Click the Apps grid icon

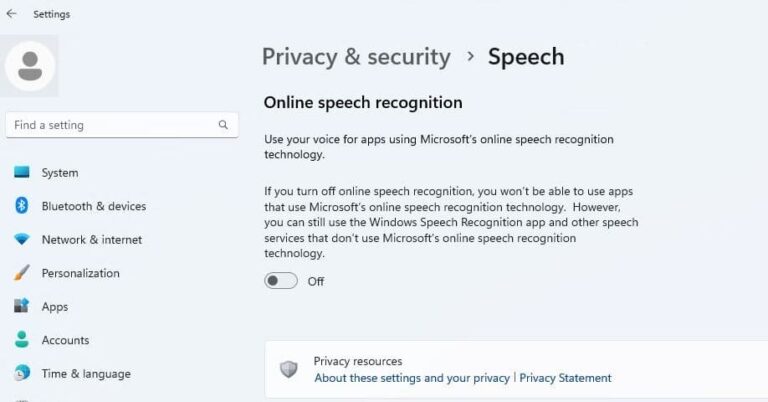click(x=22, y=307)
